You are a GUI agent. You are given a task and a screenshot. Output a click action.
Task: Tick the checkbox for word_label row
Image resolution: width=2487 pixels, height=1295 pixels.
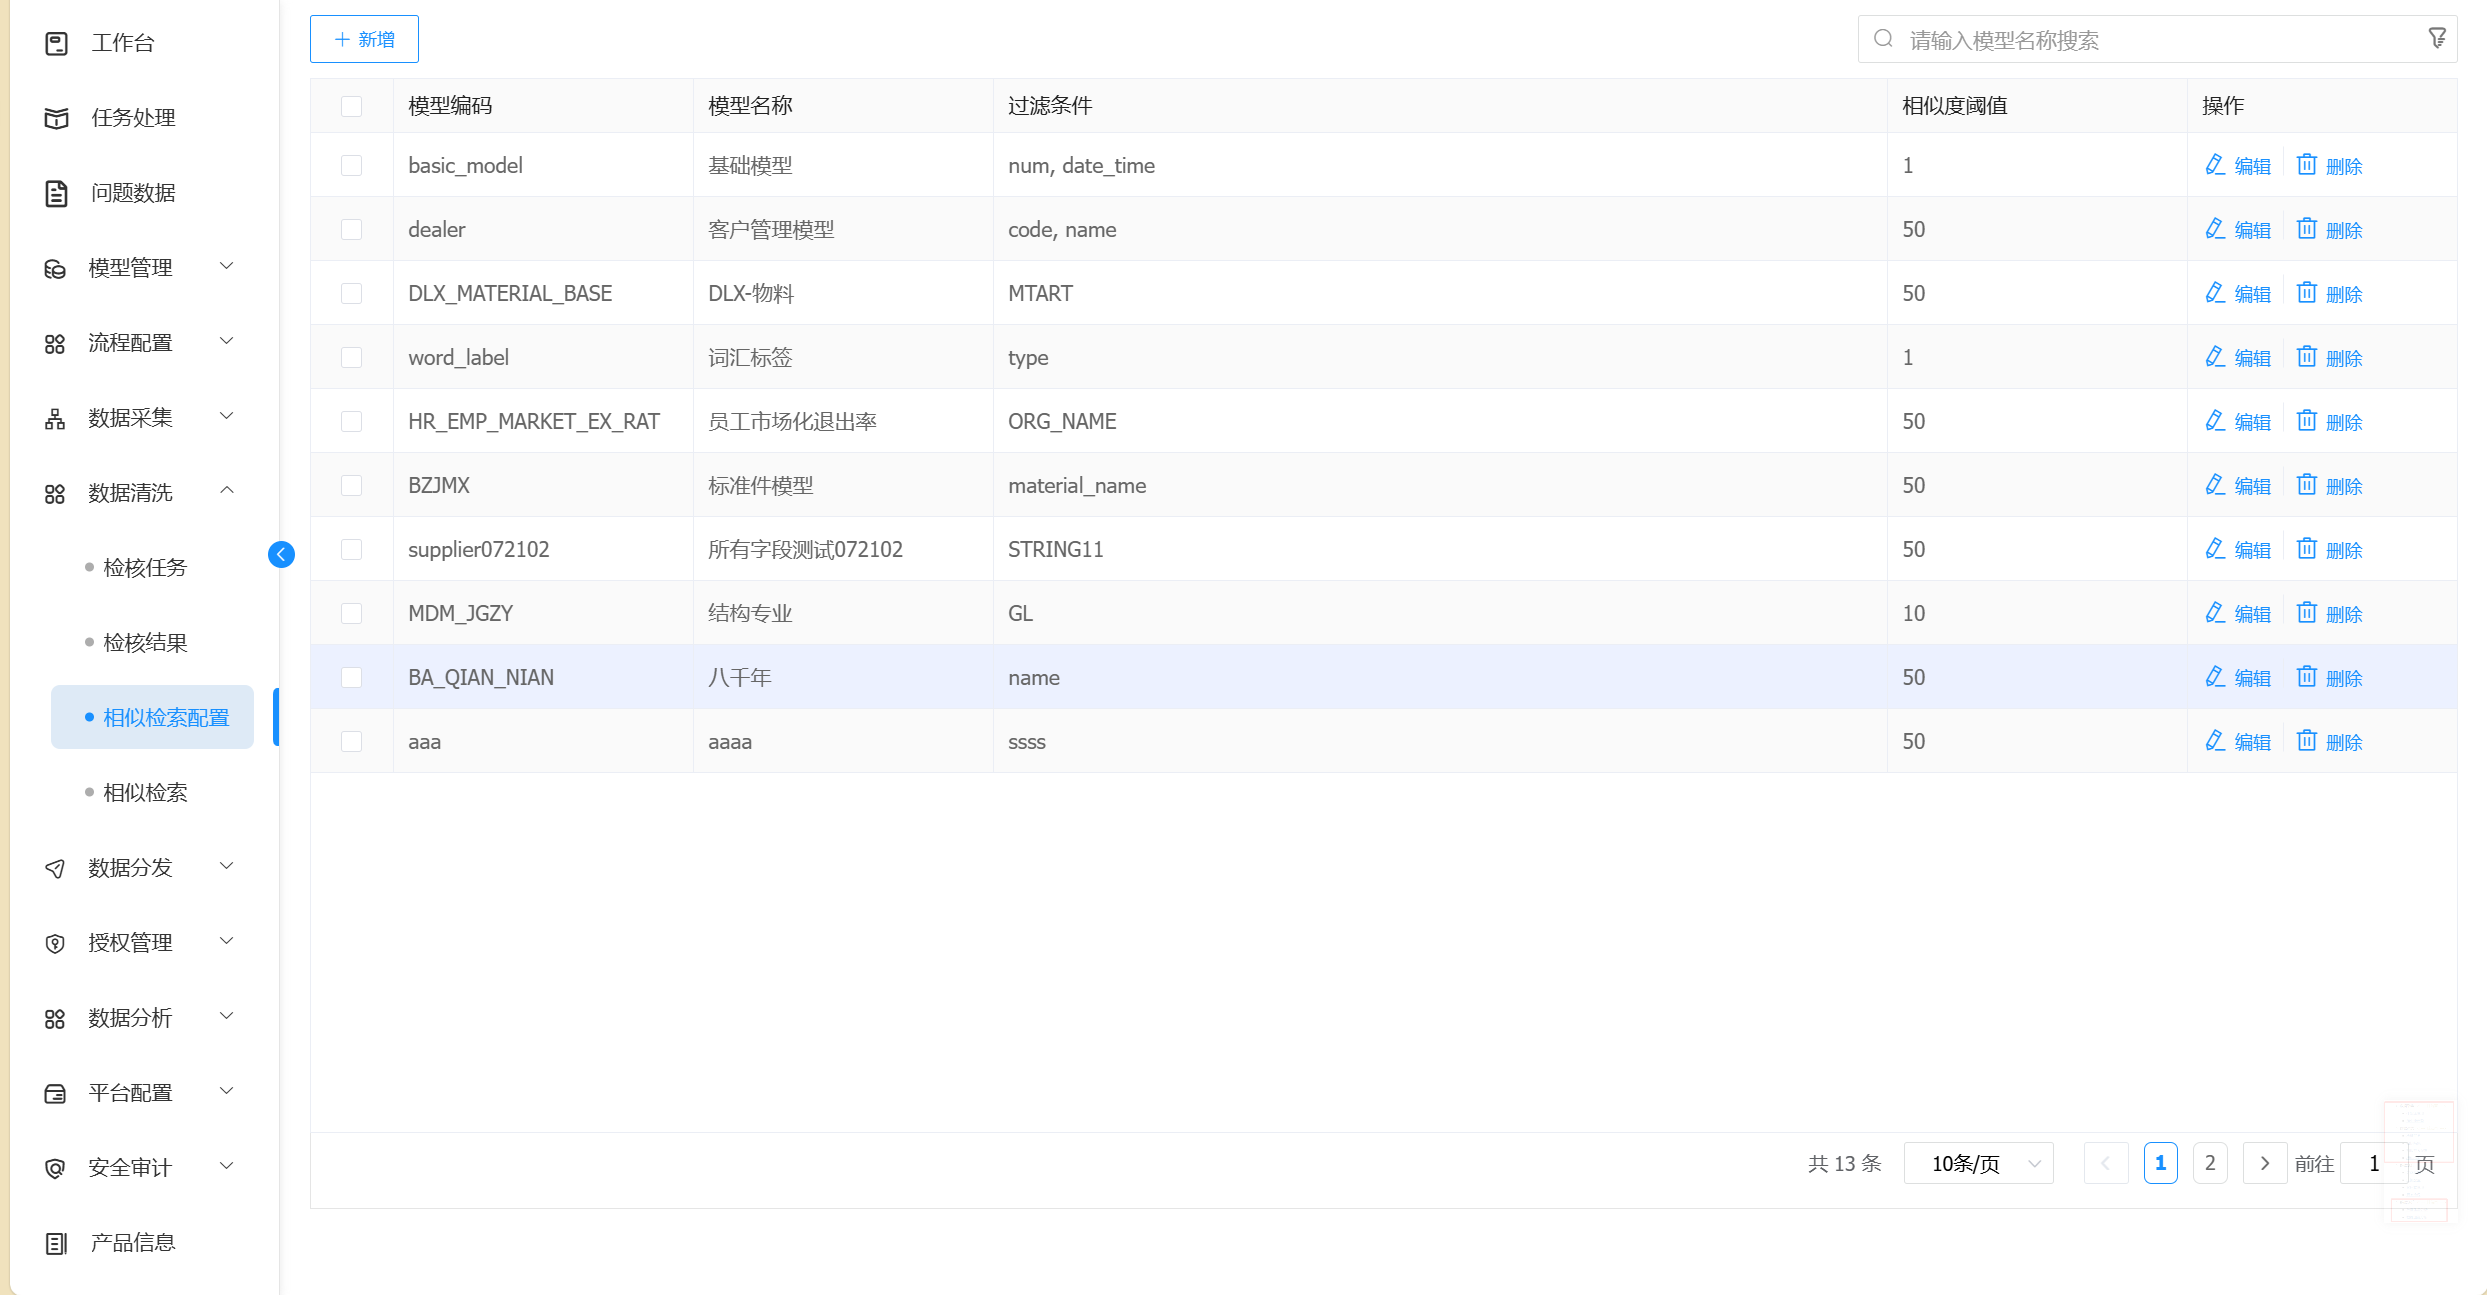351,357
